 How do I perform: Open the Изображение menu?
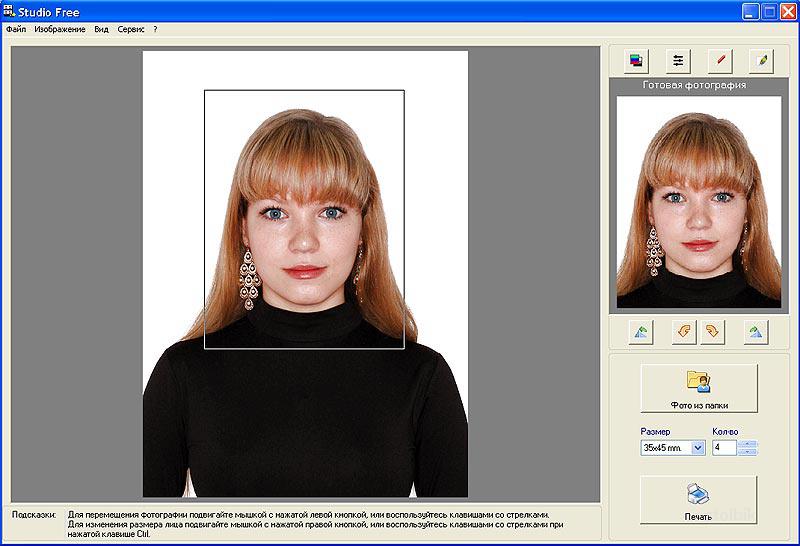point(60,29)
